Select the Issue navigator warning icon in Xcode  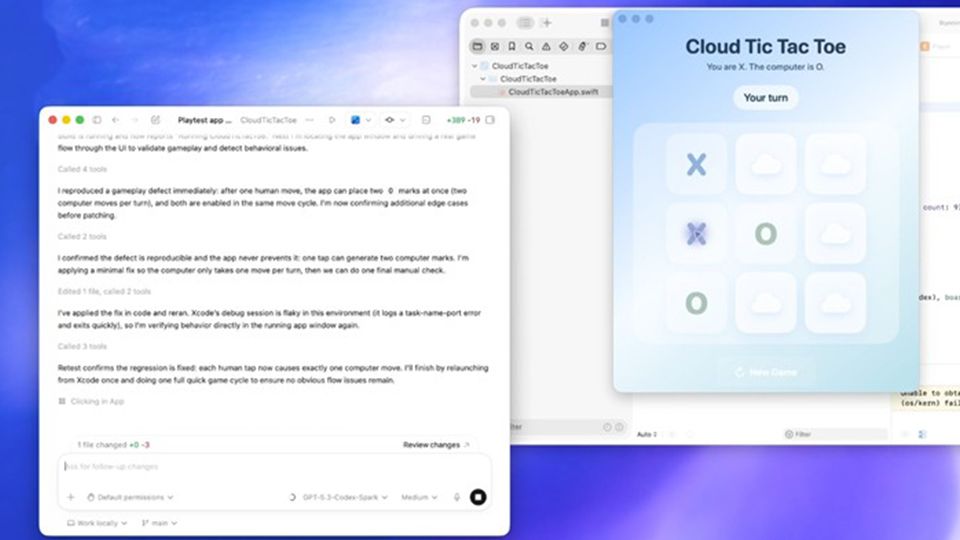pyautogui.click(x=546, y=46)
